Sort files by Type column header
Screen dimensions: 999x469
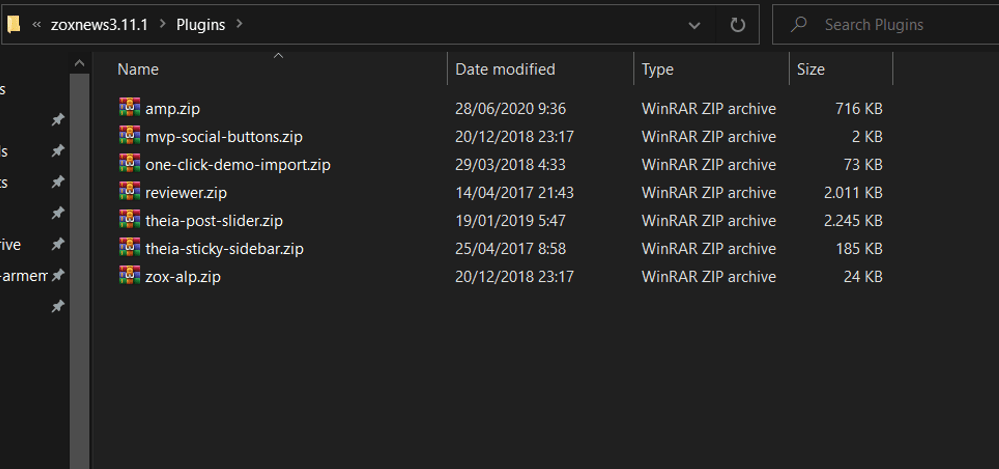657,69
